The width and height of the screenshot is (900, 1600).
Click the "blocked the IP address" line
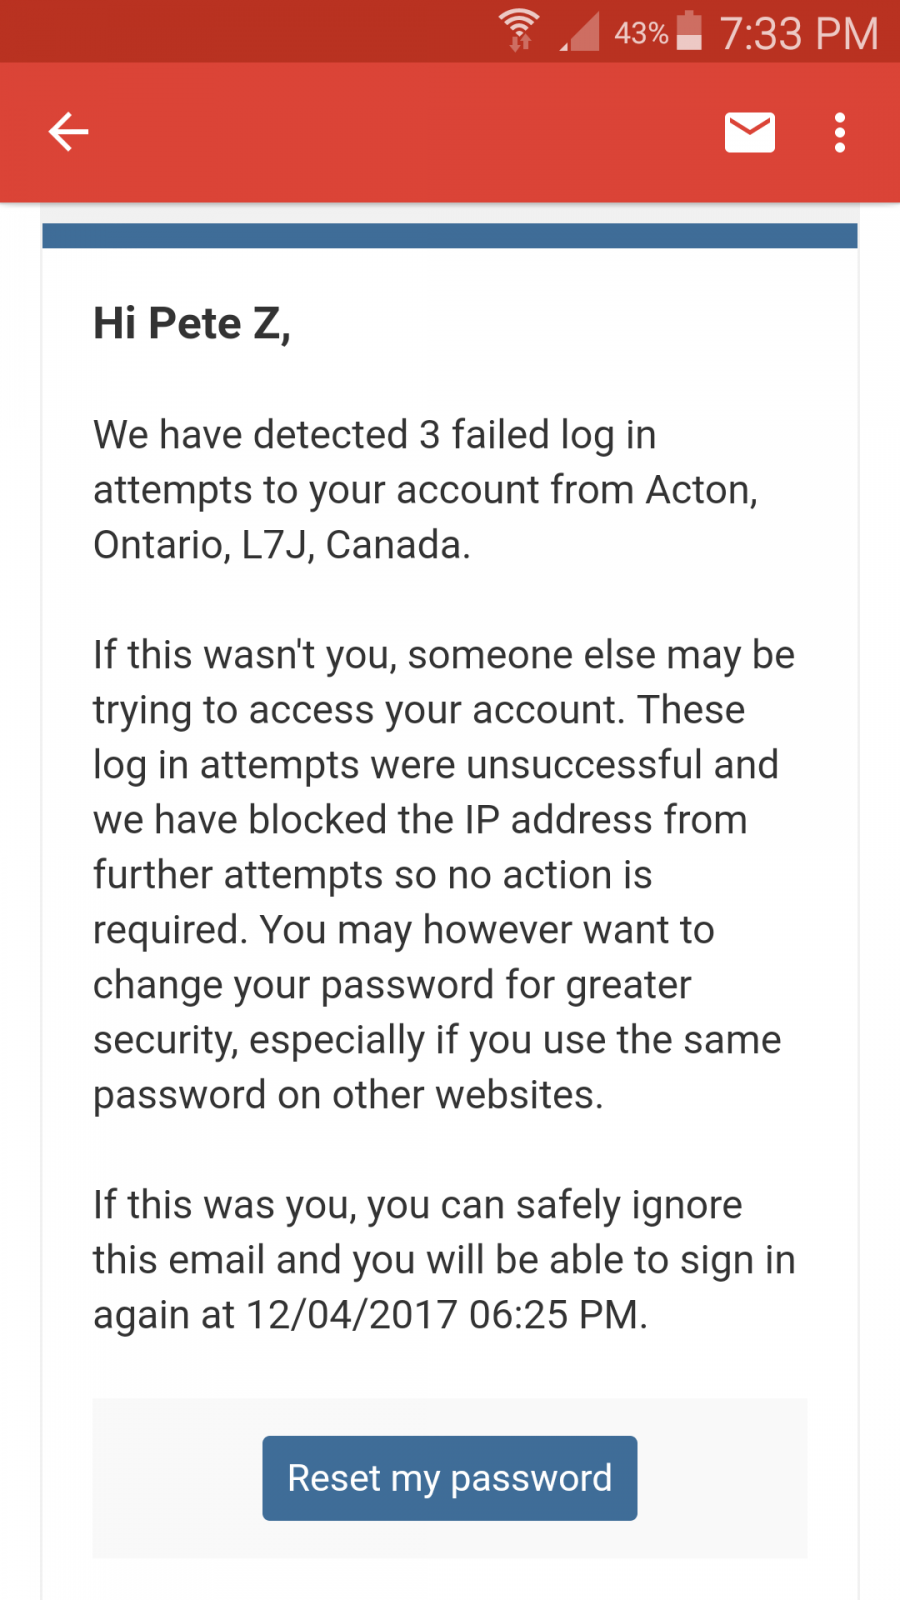click(420, 820)
